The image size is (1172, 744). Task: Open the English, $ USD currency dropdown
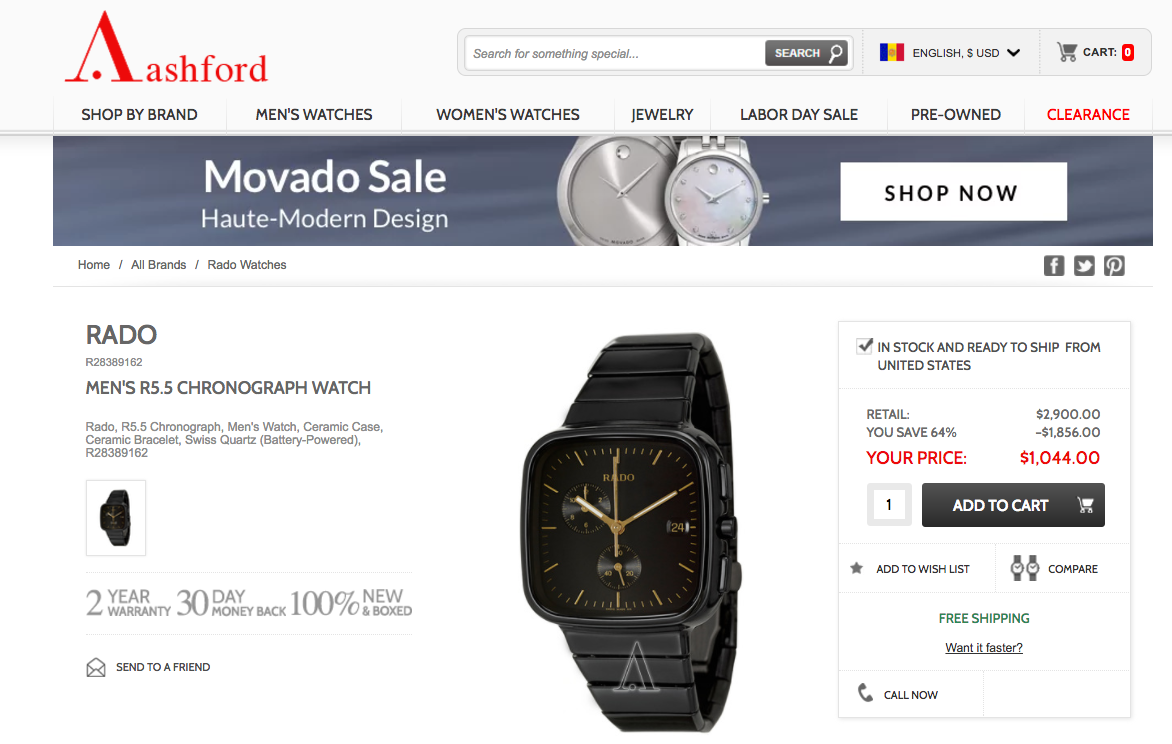point(951,53)
